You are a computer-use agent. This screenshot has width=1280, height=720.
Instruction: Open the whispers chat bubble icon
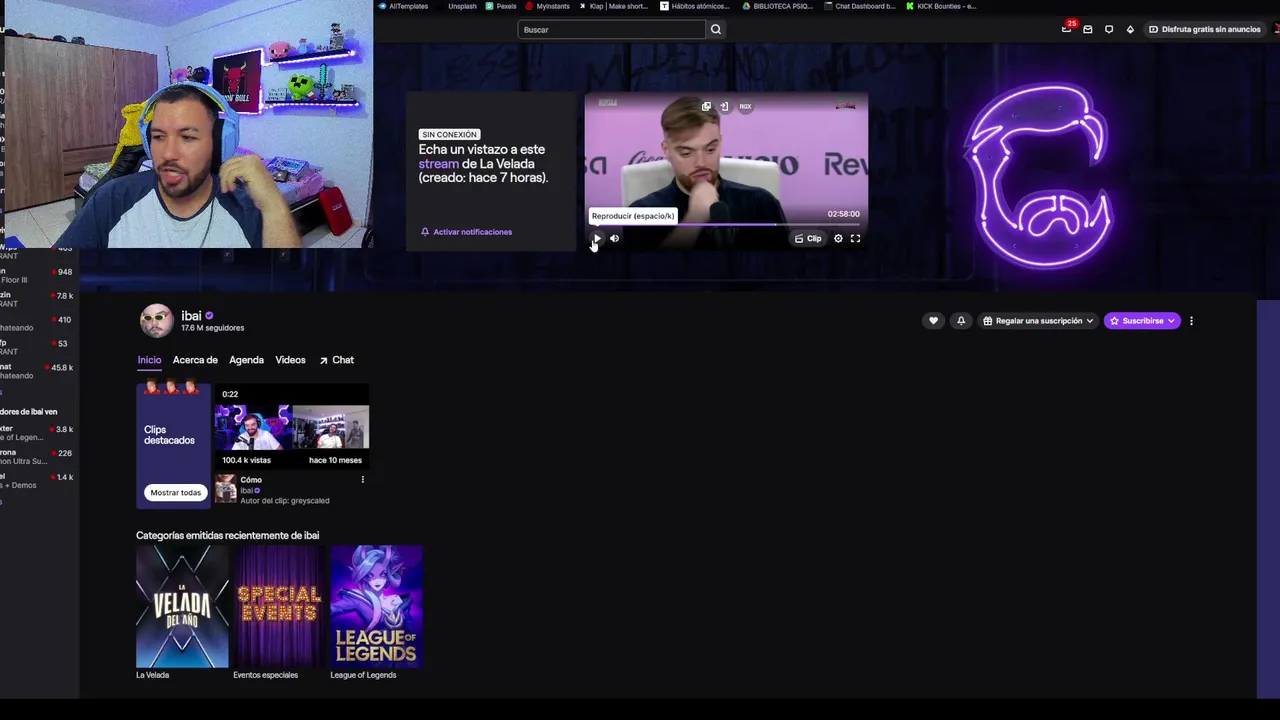pyautogui.click(x=1109, y=29)
